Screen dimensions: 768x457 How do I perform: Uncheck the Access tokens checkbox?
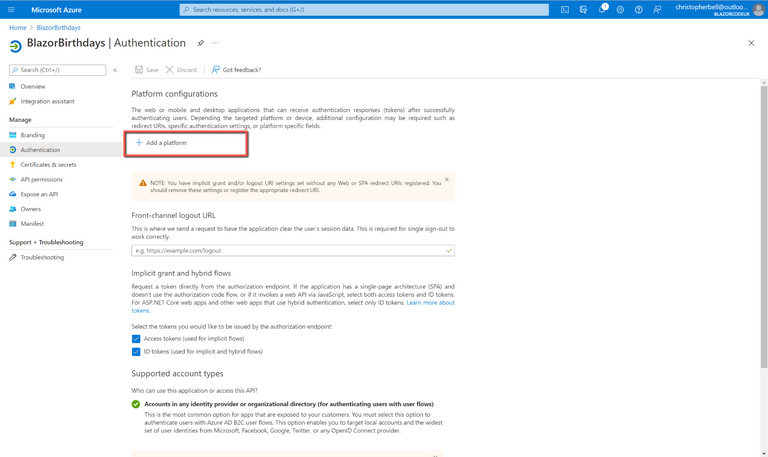click(x=136, y=339)
